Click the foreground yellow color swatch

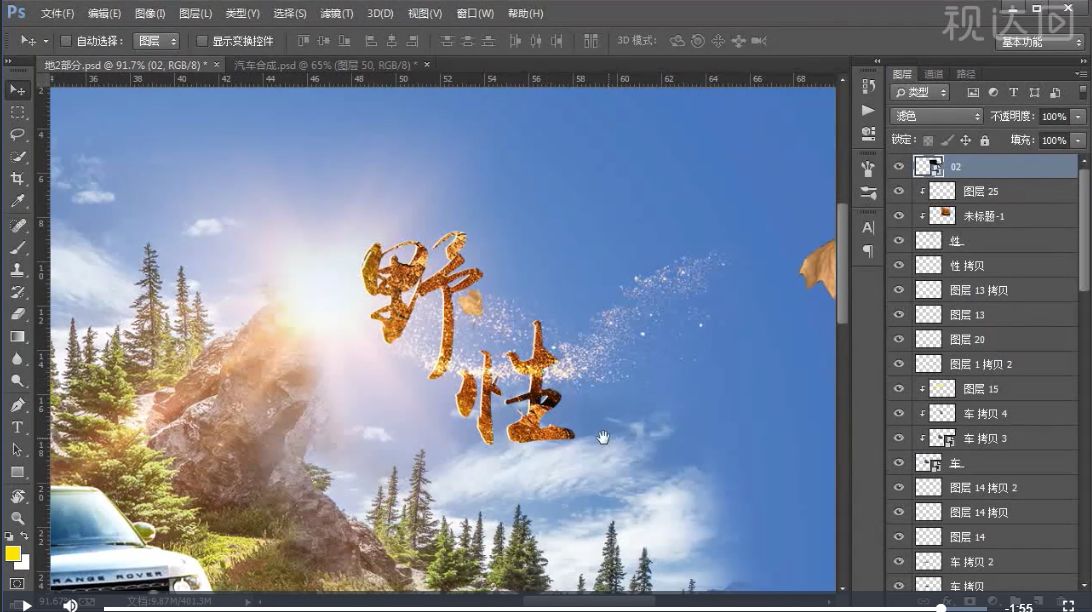coord(13,554)
